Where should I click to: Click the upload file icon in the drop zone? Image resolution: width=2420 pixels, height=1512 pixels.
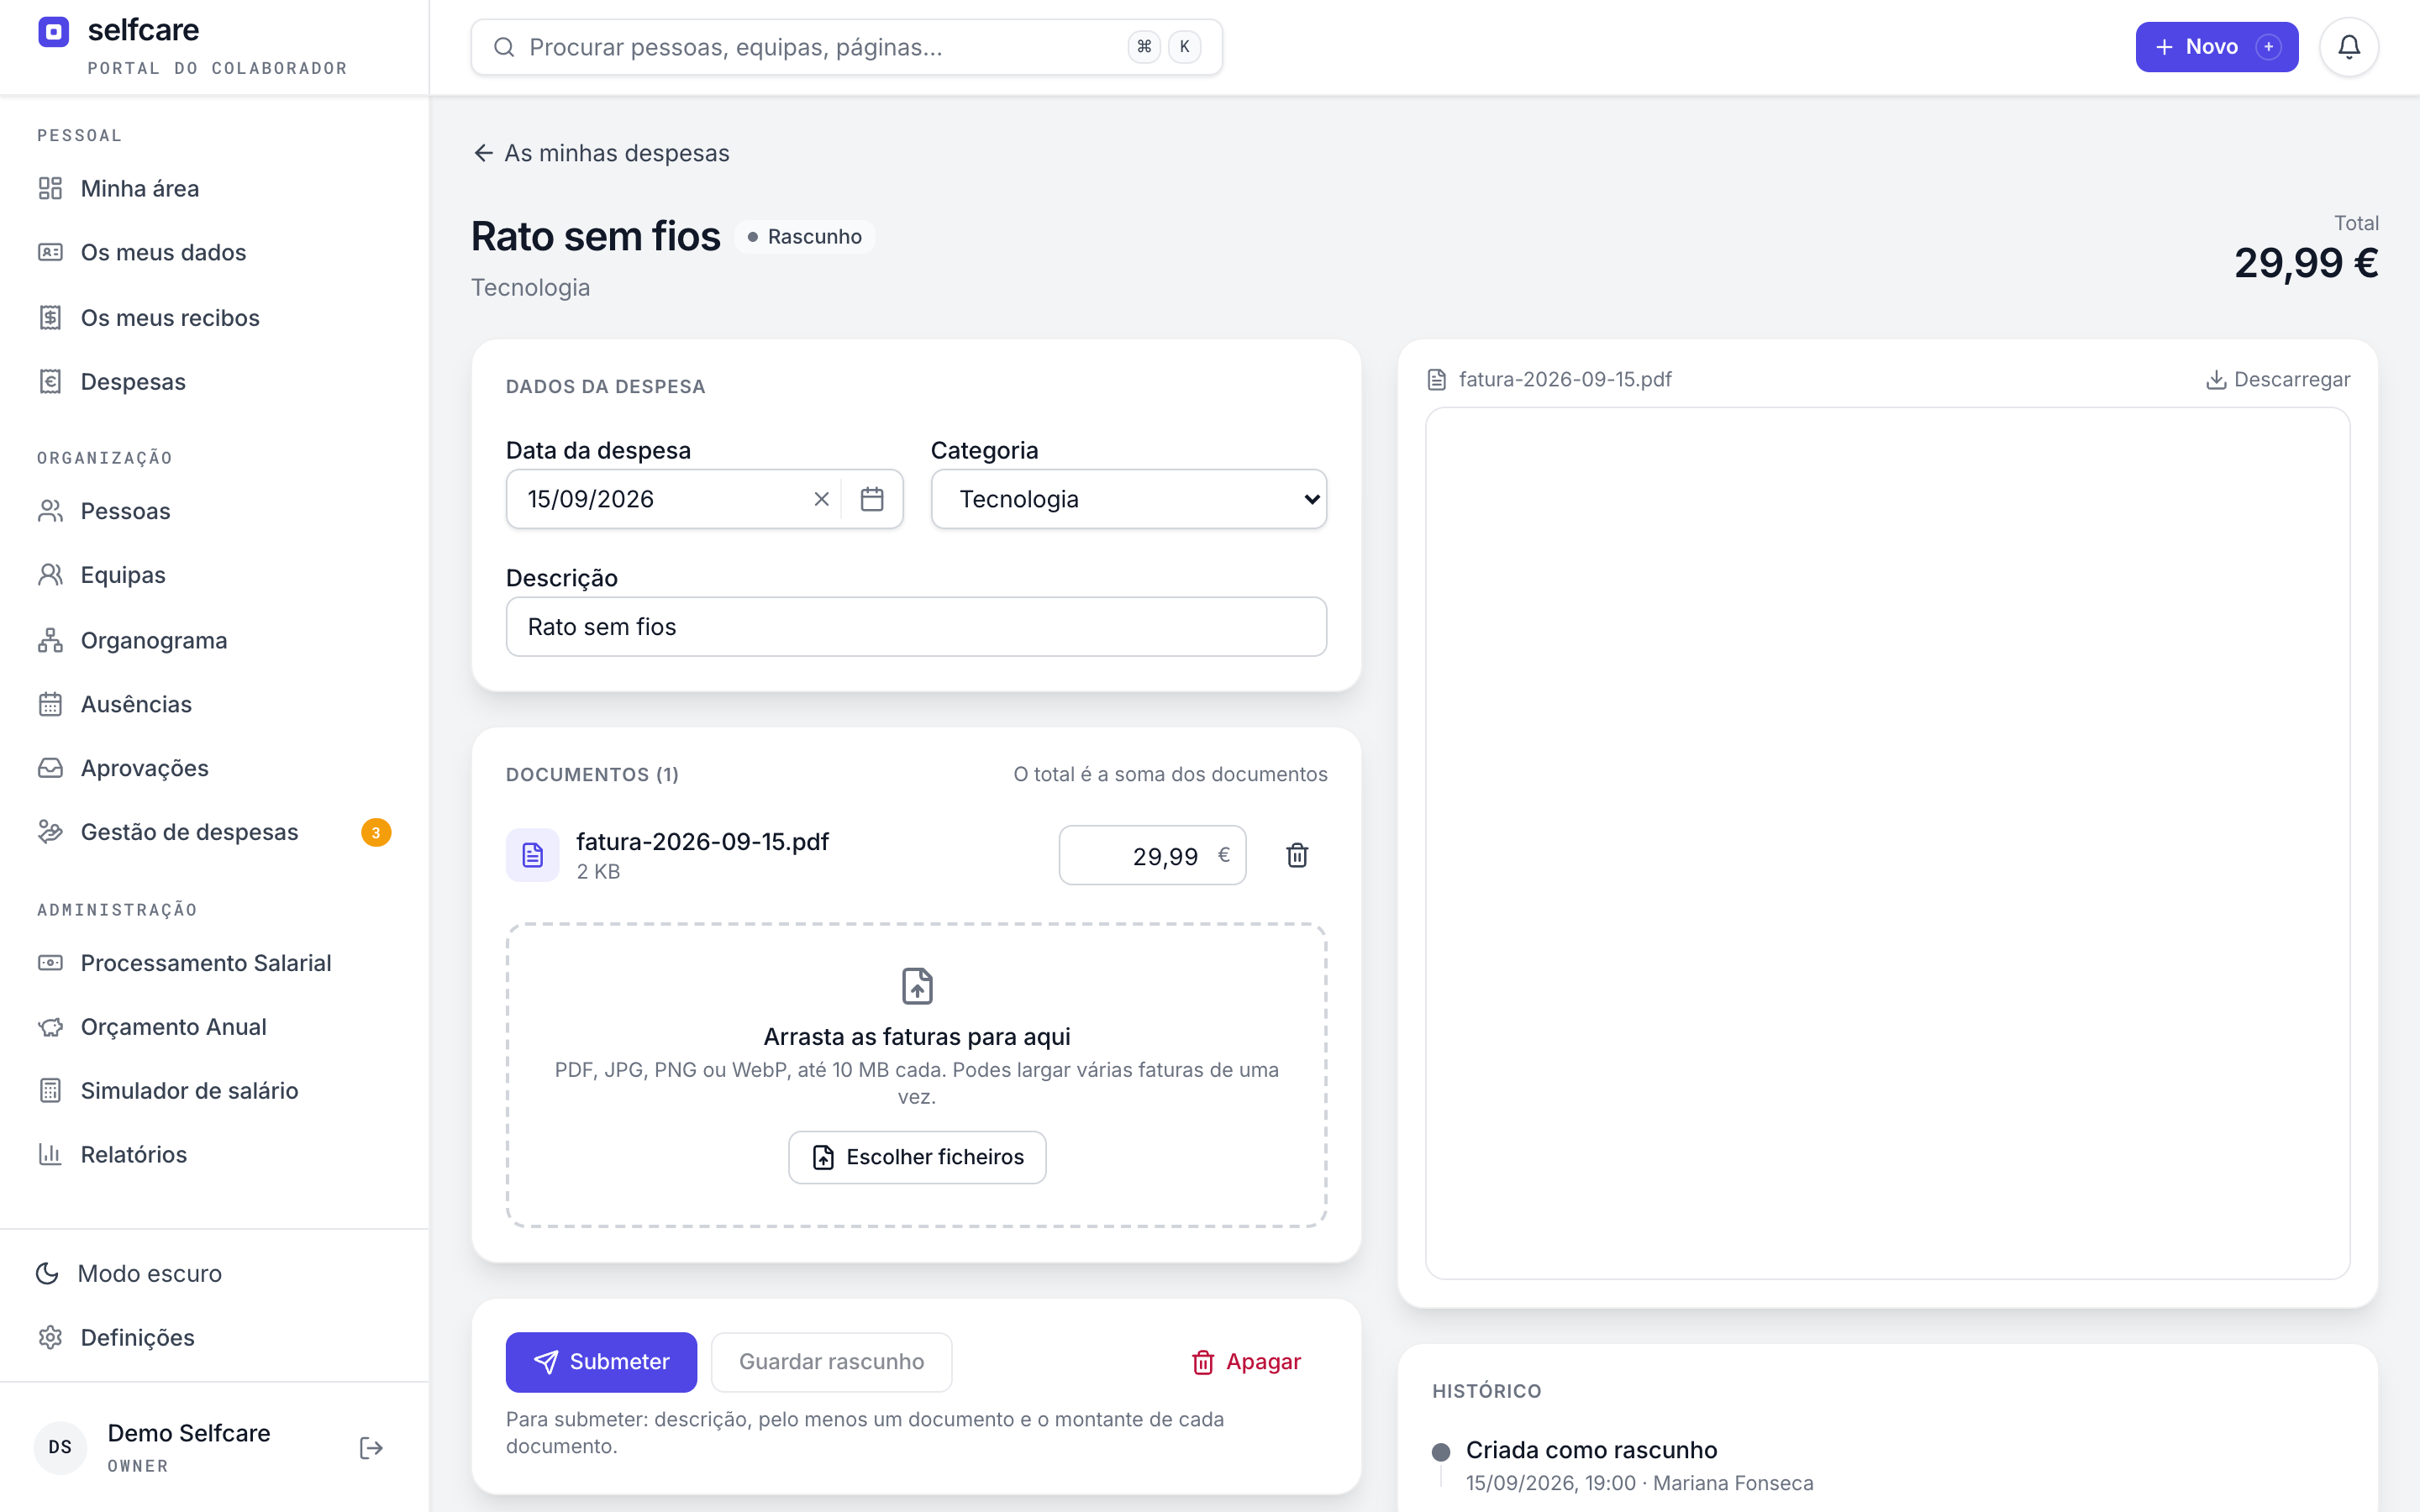pos(917,986)
